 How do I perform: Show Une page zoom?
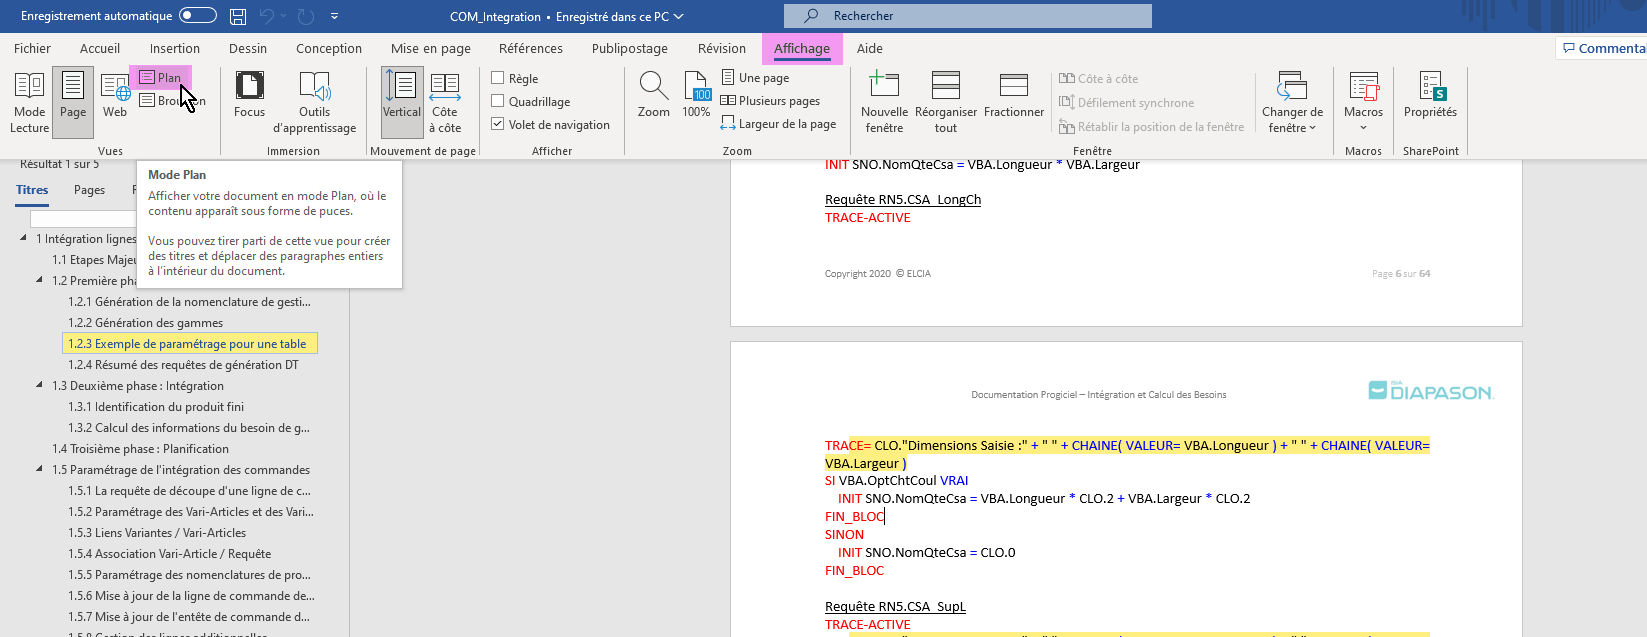[756, 77]
